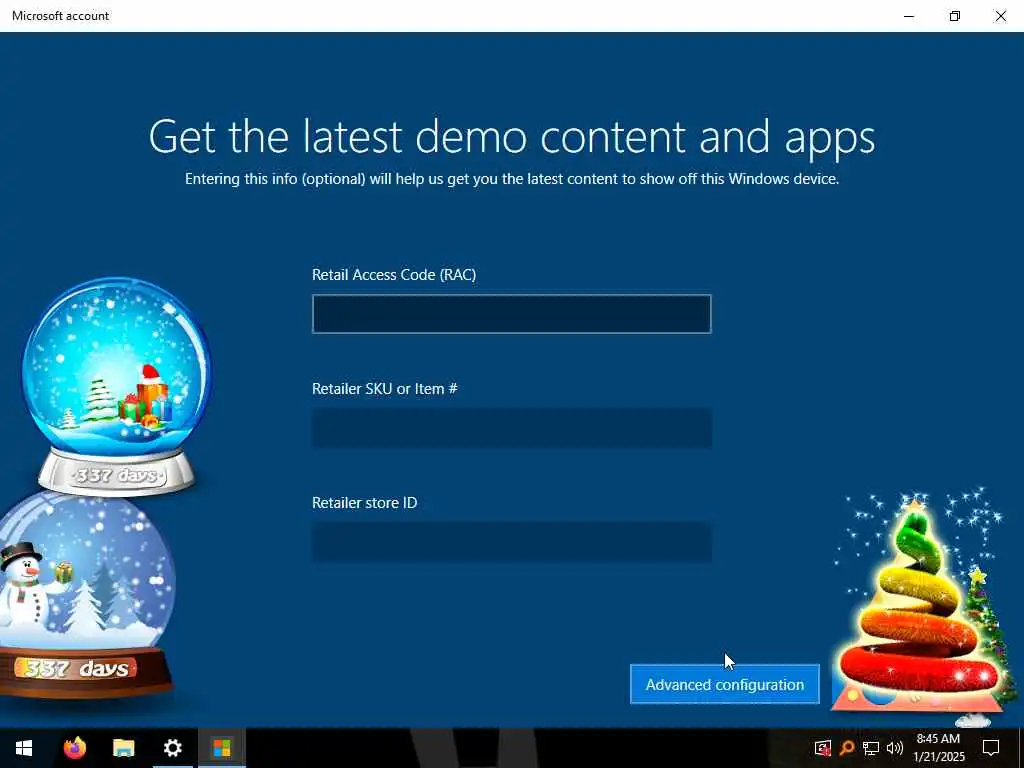The image size is (1024, 768).
Task: Click the "Get the latest demo content and apps" heading
Action: pyautogui.click(x=511, y=136)
